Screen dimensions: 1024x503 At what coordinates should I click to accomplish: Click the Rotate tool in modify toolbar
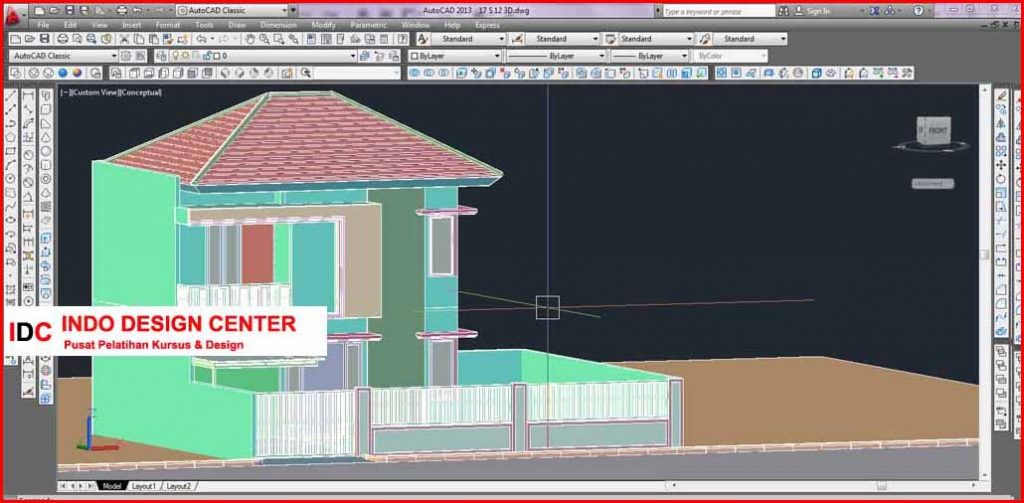click(x=1001, y=178)
